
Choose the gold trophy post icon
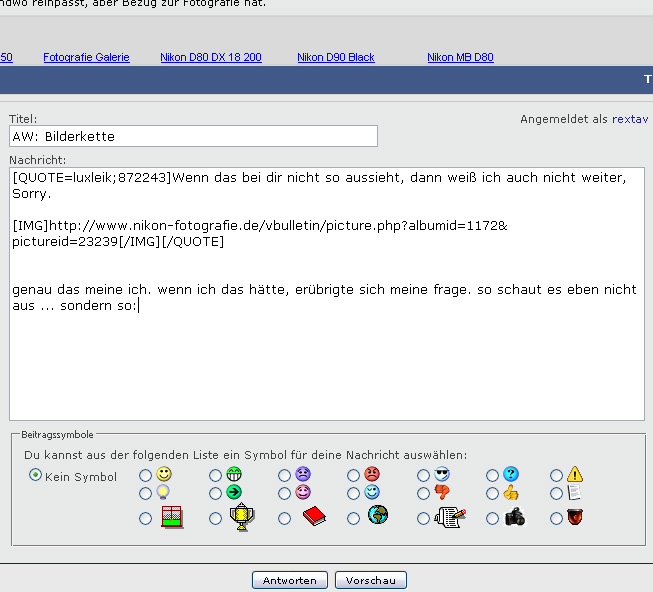point(242,517)
